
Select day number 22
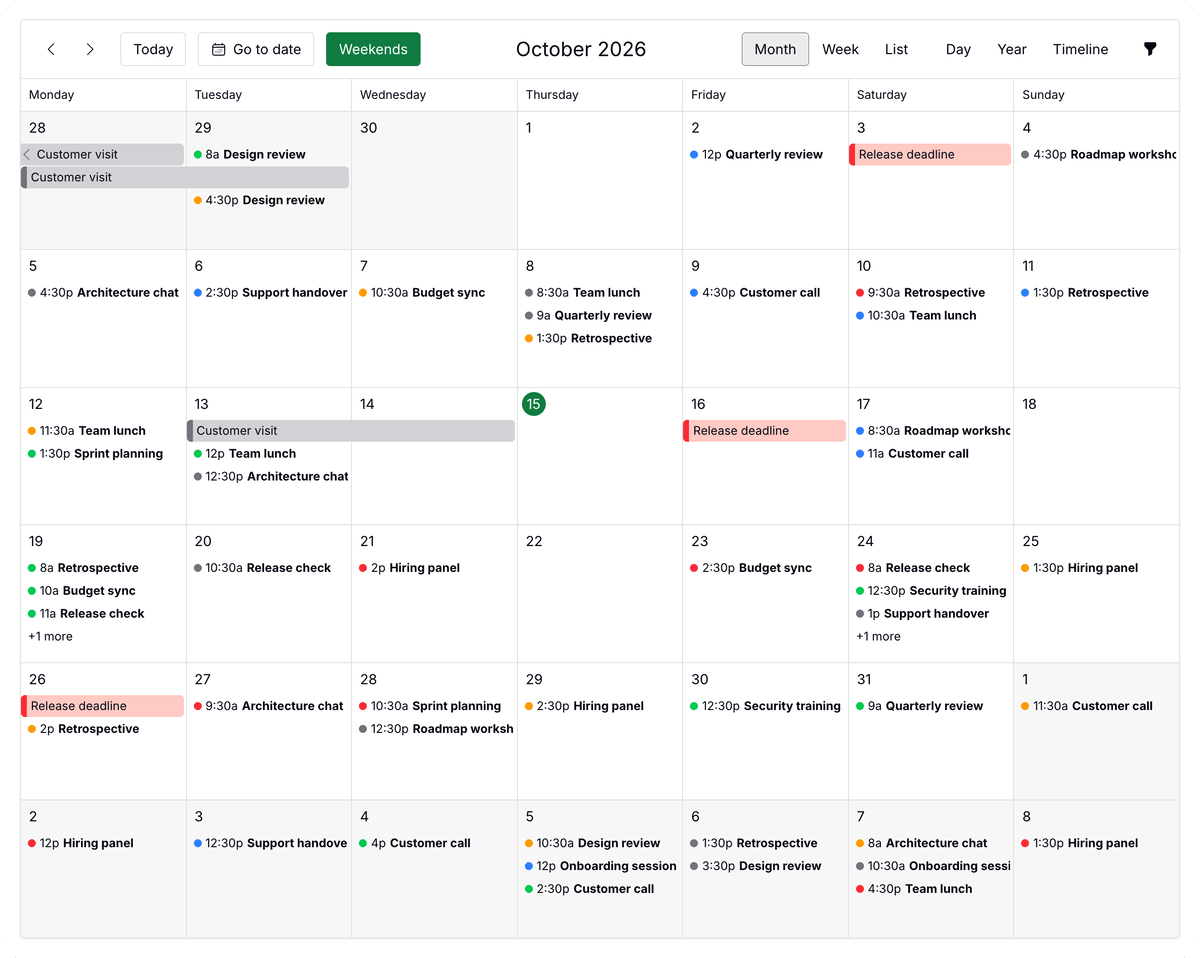point(534,541)
